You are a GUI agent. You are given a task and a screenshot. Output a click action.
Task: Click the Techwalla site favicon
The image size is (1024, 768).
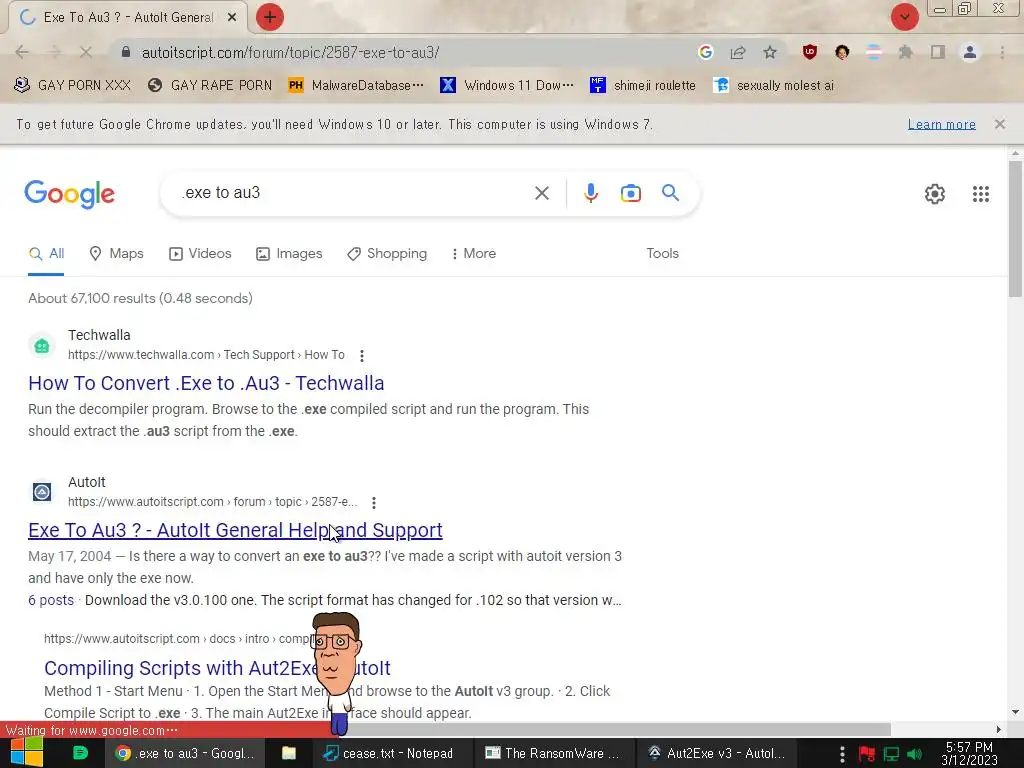point(42,345)
